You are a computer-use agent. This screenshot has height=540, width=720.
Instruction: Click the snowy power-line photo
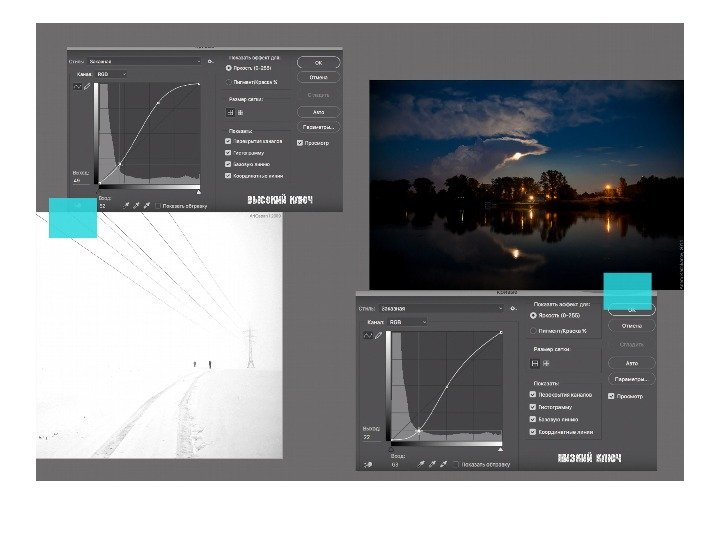tap(159, 335)
